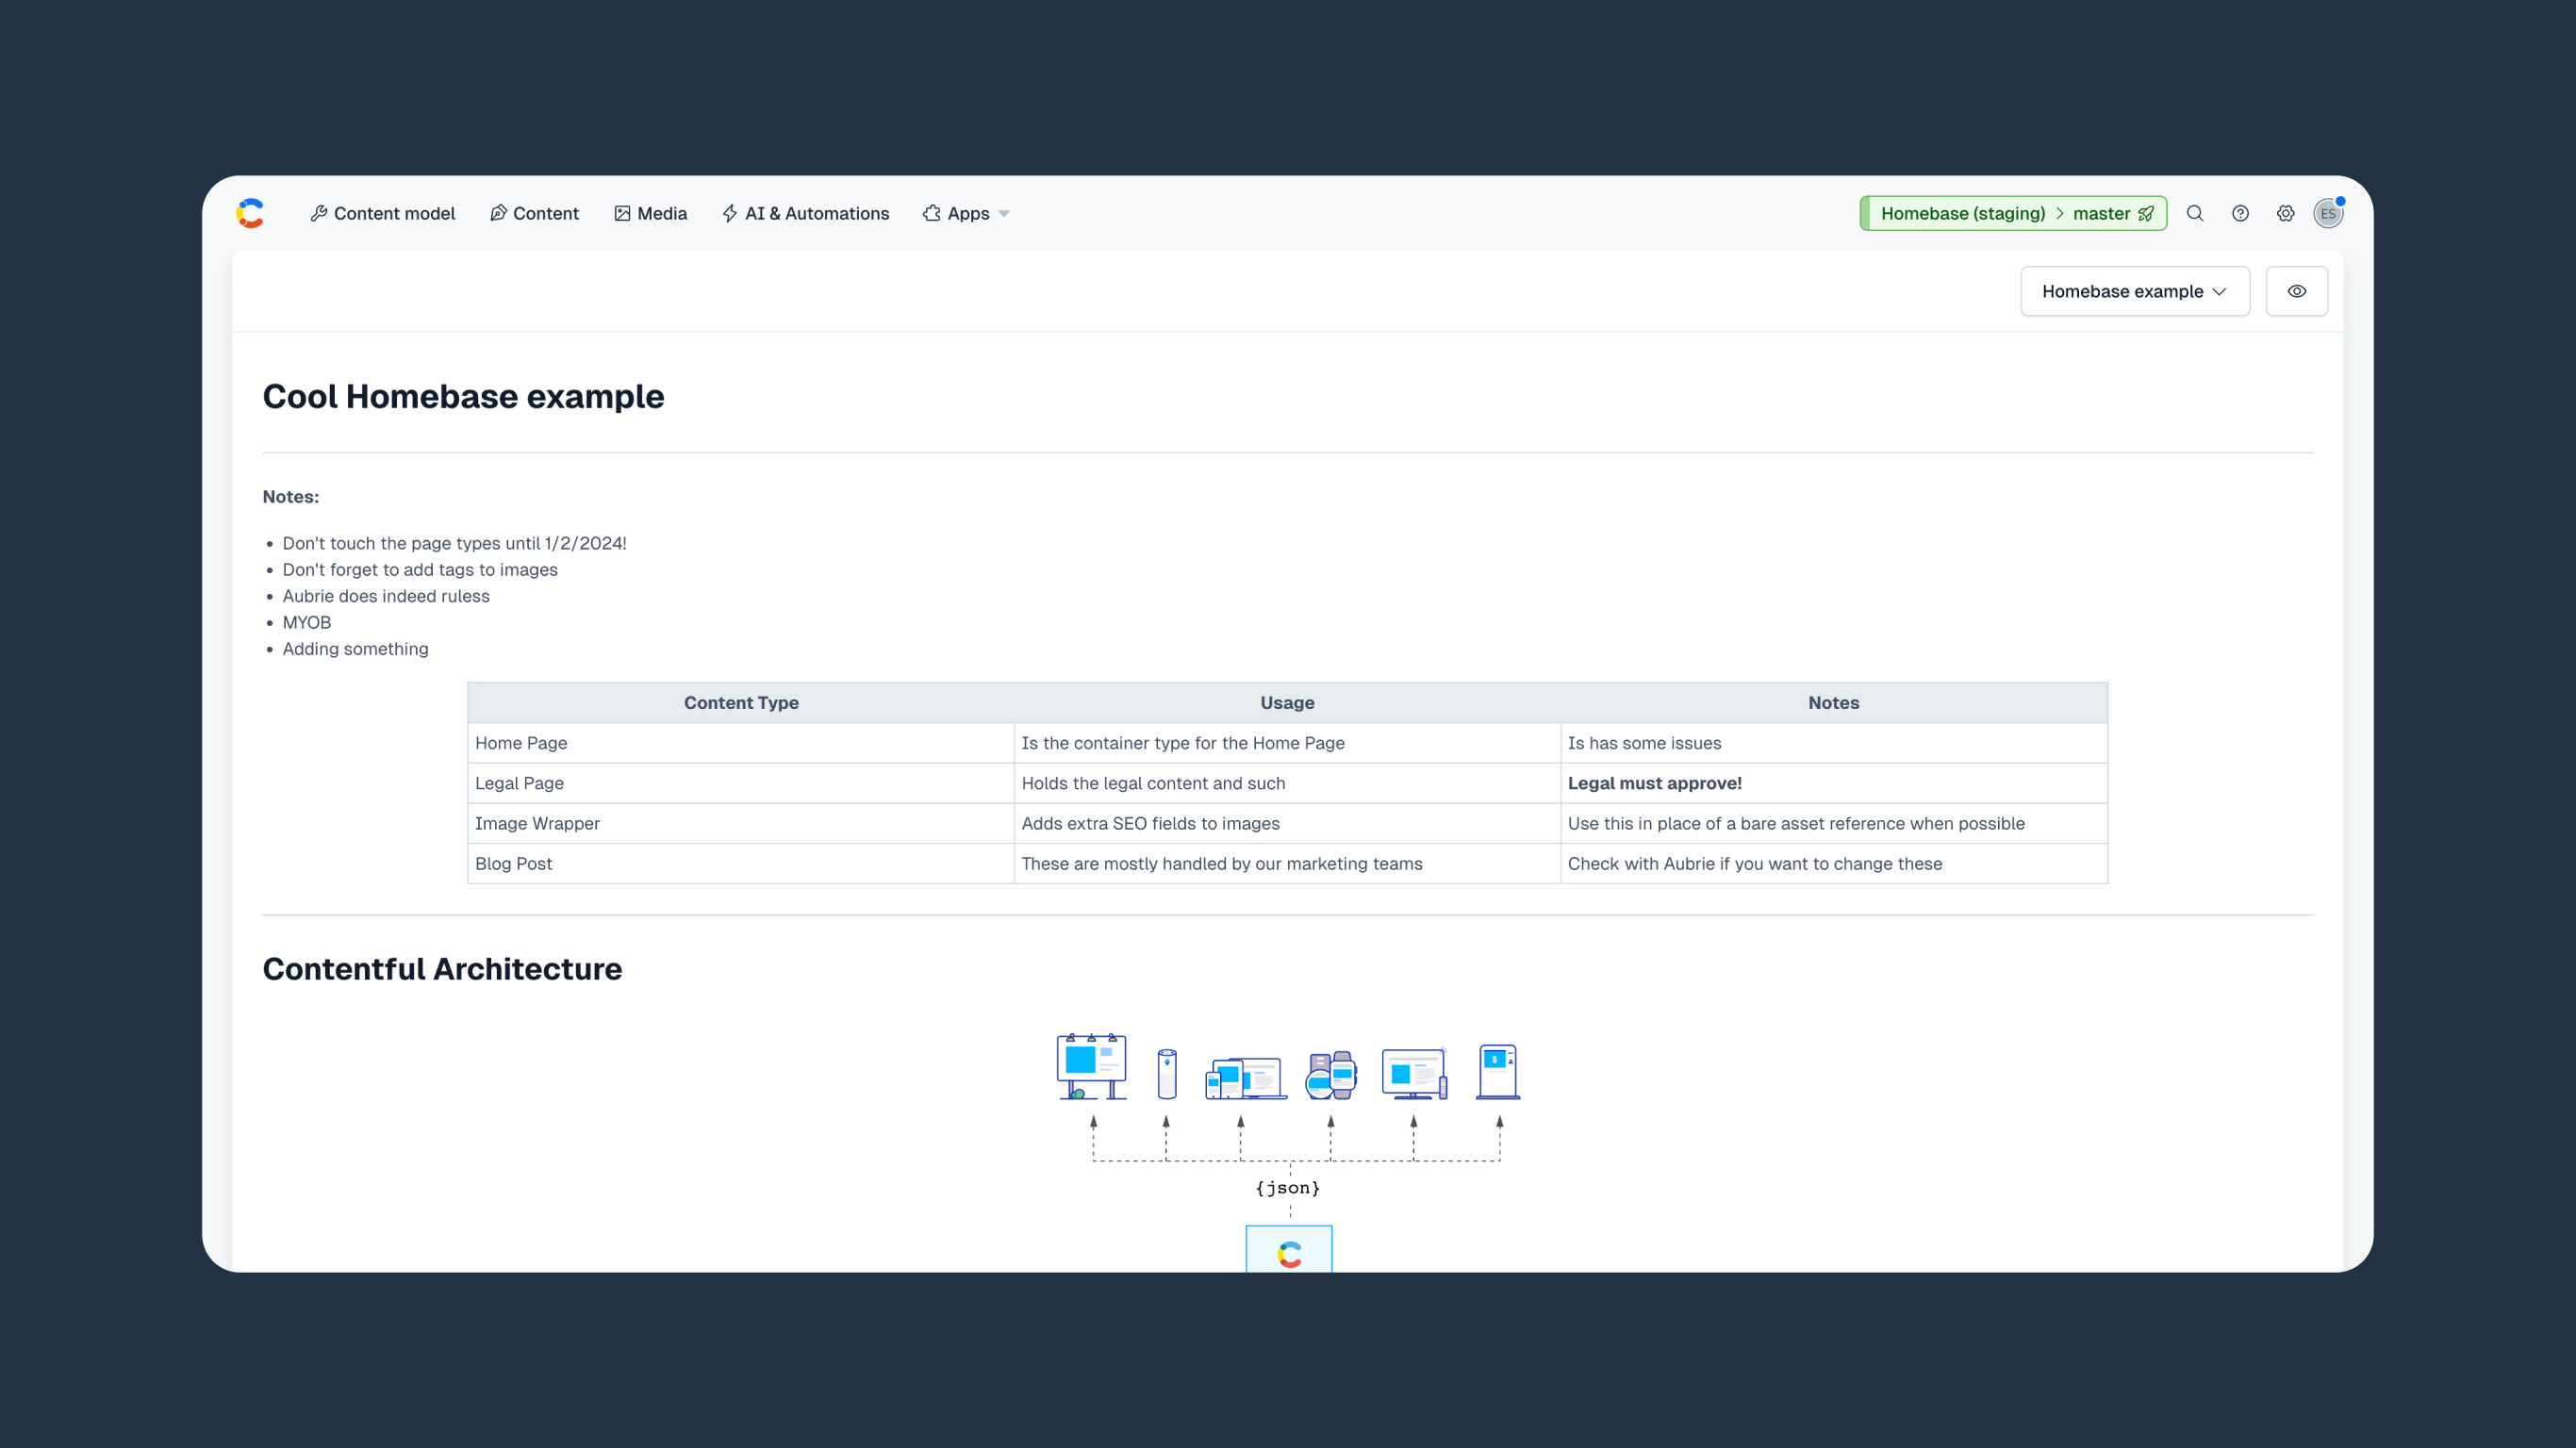The width and height of the screenshot is (2576, 1448).
Task: Open the search magnifier icon
Action: pyautogui.click(x=2194, y=213)
